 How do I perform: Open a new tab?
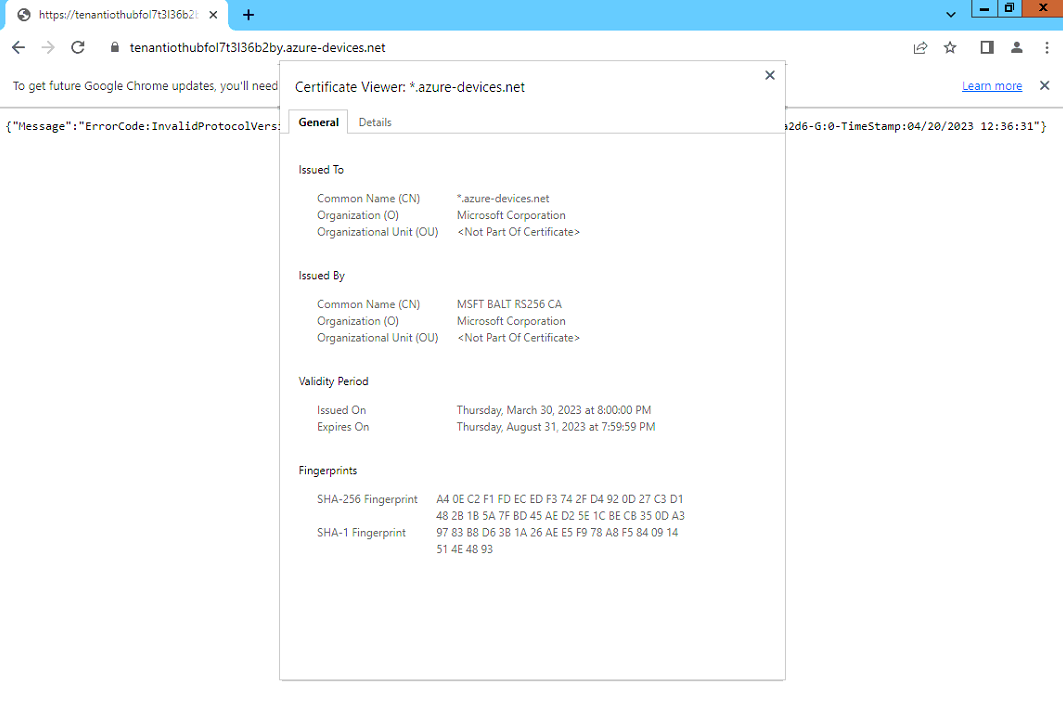248,15
